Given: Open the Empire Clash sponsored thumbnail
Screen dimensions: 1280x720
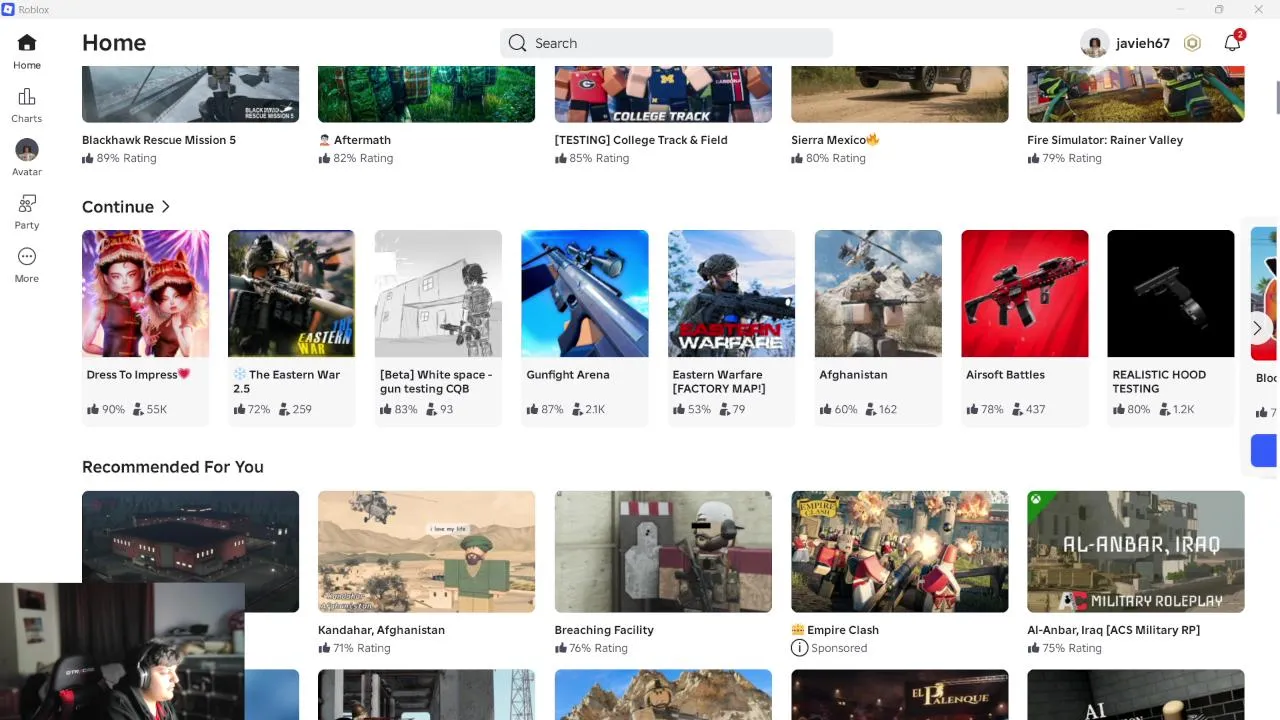Looking at the screenshot, I should (x=900, y=551).
